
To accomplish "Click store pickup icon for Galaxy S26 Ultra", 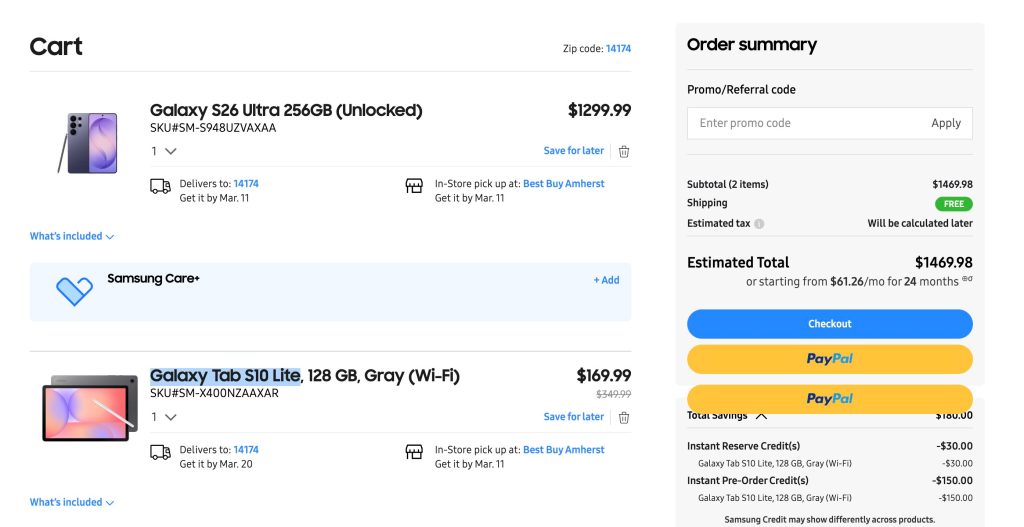I will [414, 186].
